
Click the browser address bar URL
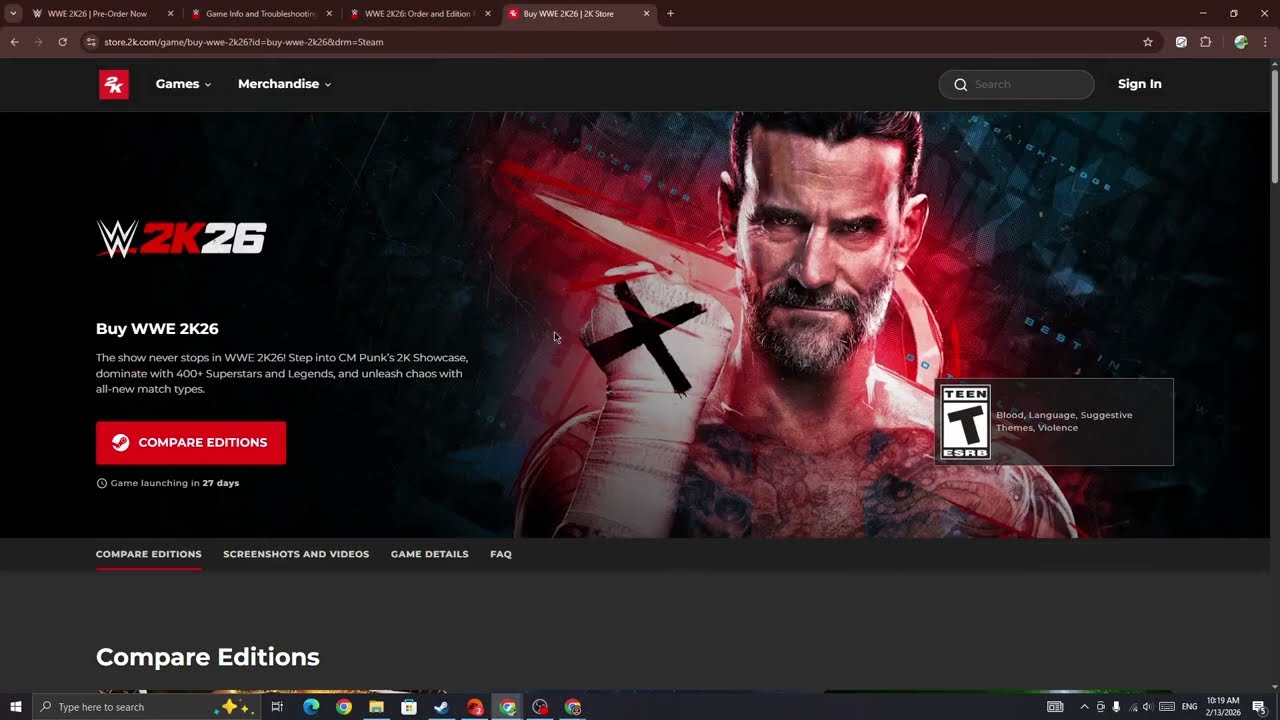click(x=244, y=42)
